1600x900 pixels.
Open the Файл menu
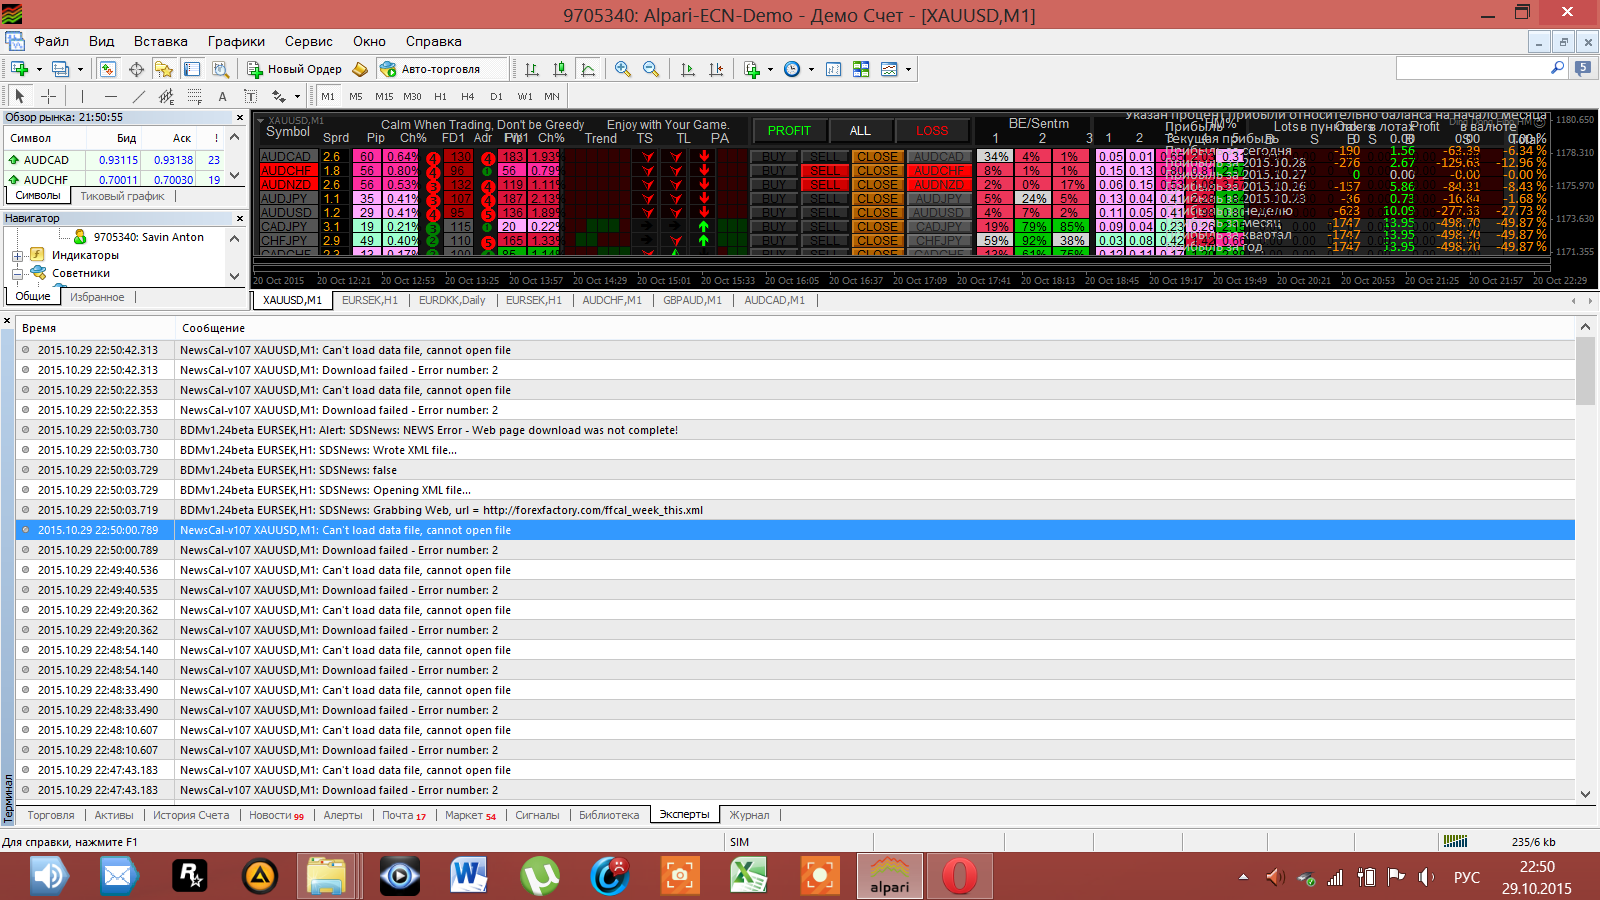[x=51, y=41]
